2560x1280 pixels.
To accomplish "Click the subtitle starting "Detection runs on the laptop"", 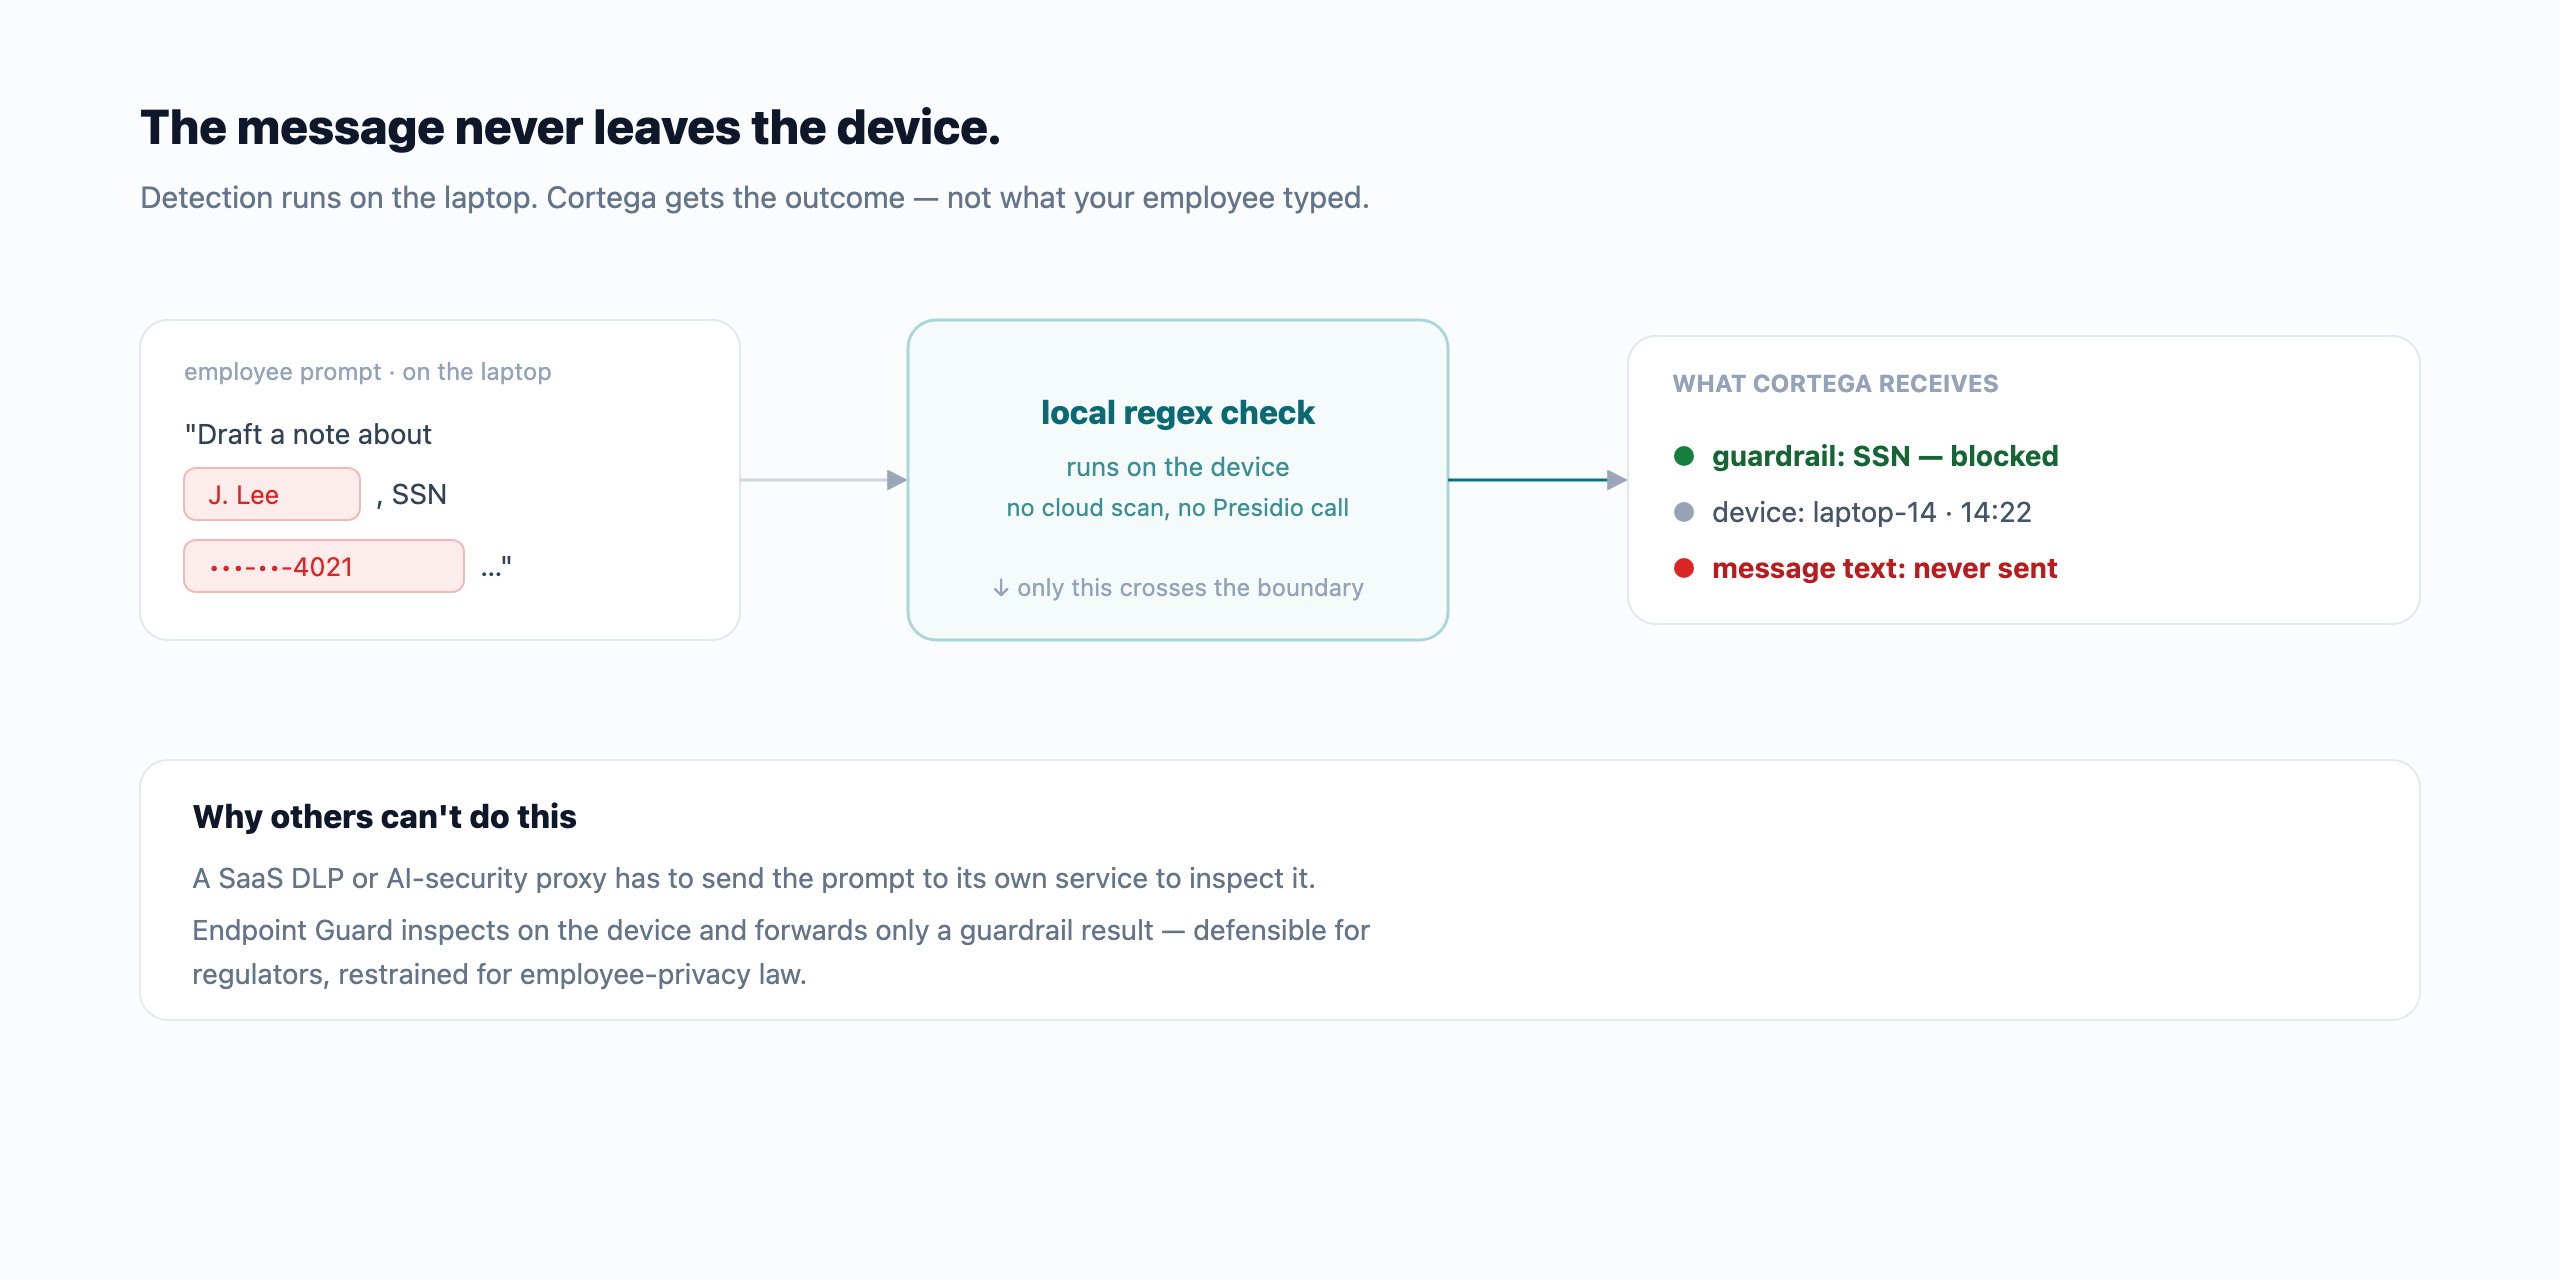I will (x=754, y=198).
